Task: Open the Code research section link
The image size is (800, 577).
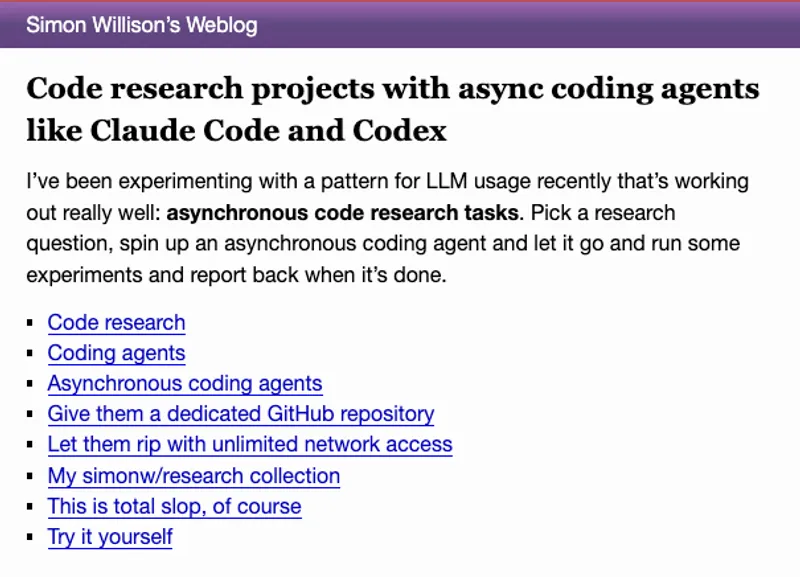Action: (116, 323)
